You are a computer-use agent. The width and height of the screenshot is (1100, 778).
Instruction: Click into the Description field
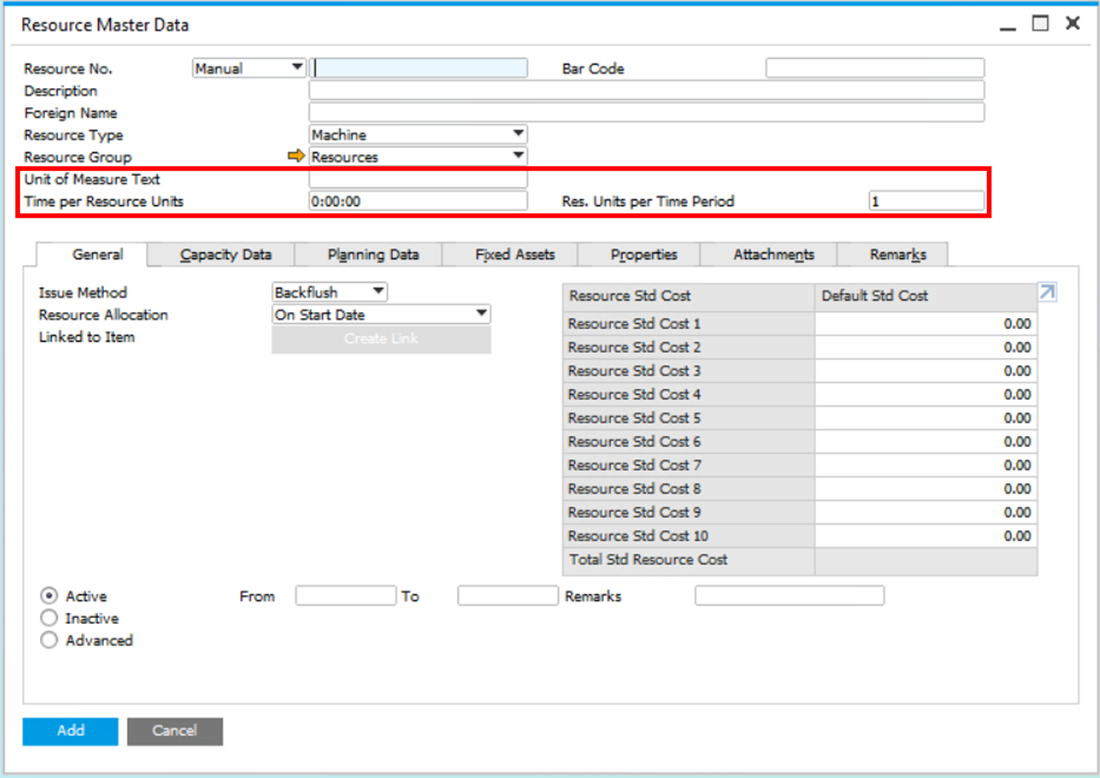click(646, 90)
